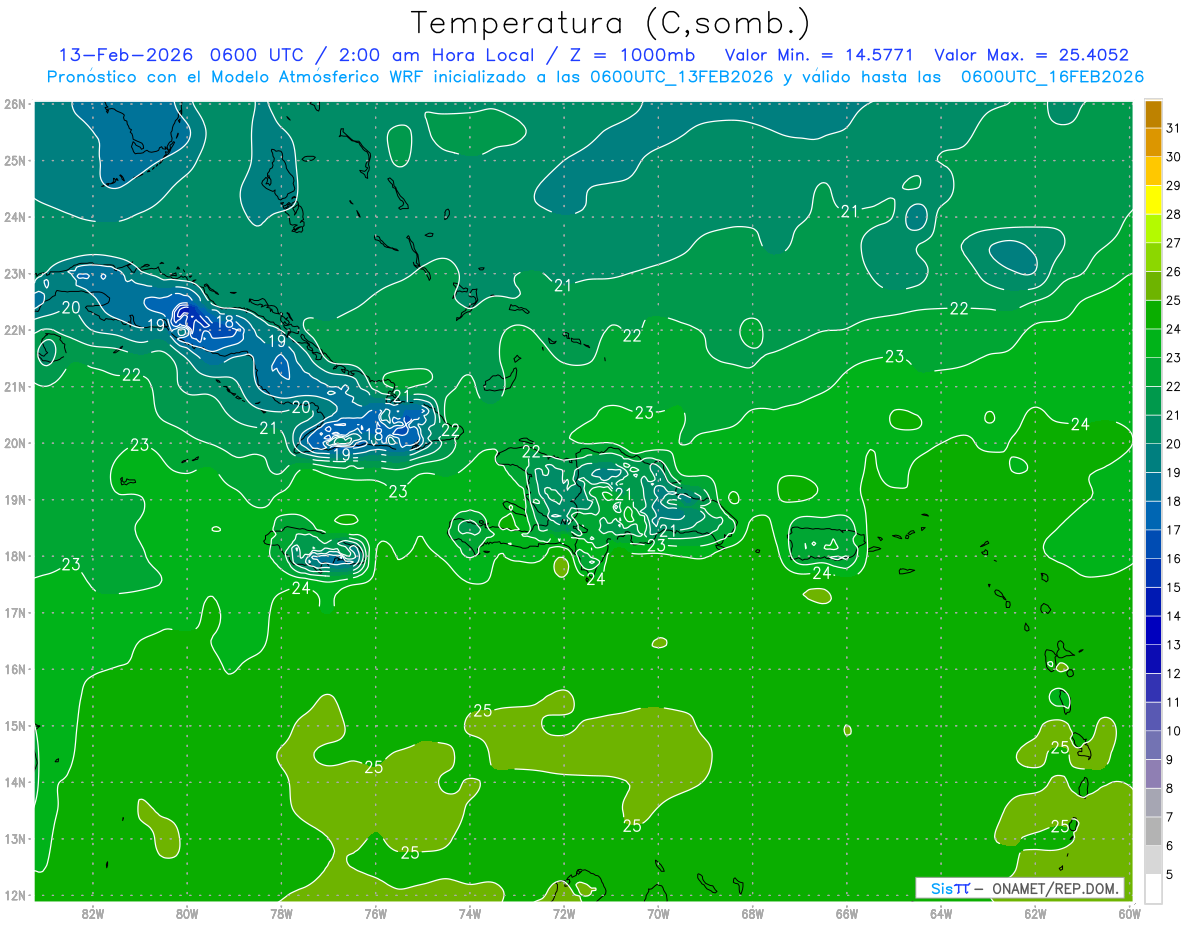Click the '15' label on the color legend

click(x=1173, y=587)
